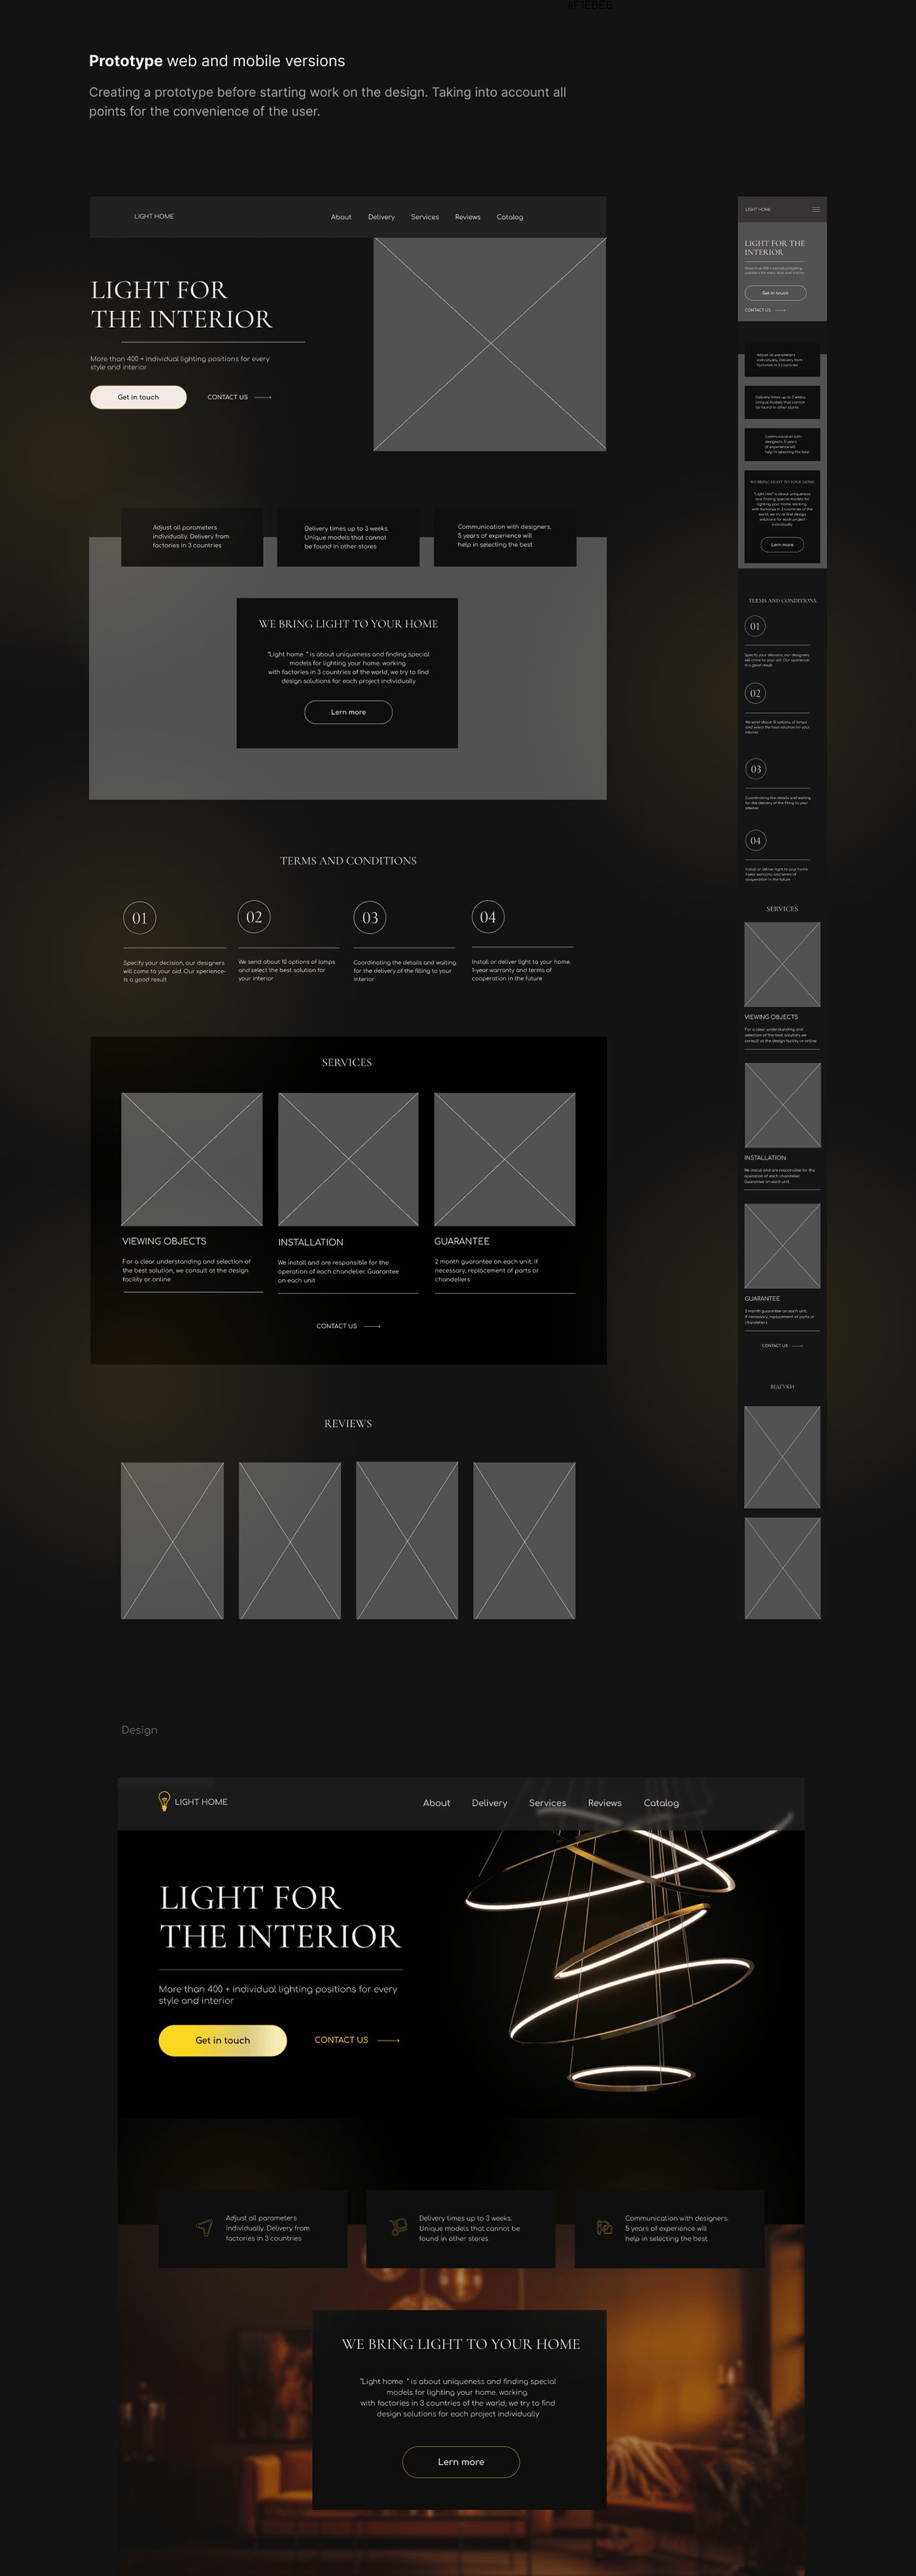Click the arrow after CONTACT US under the desktop wireframe Services
This screenshot has height=2576, width=916.
click(x=372, y=1326)
